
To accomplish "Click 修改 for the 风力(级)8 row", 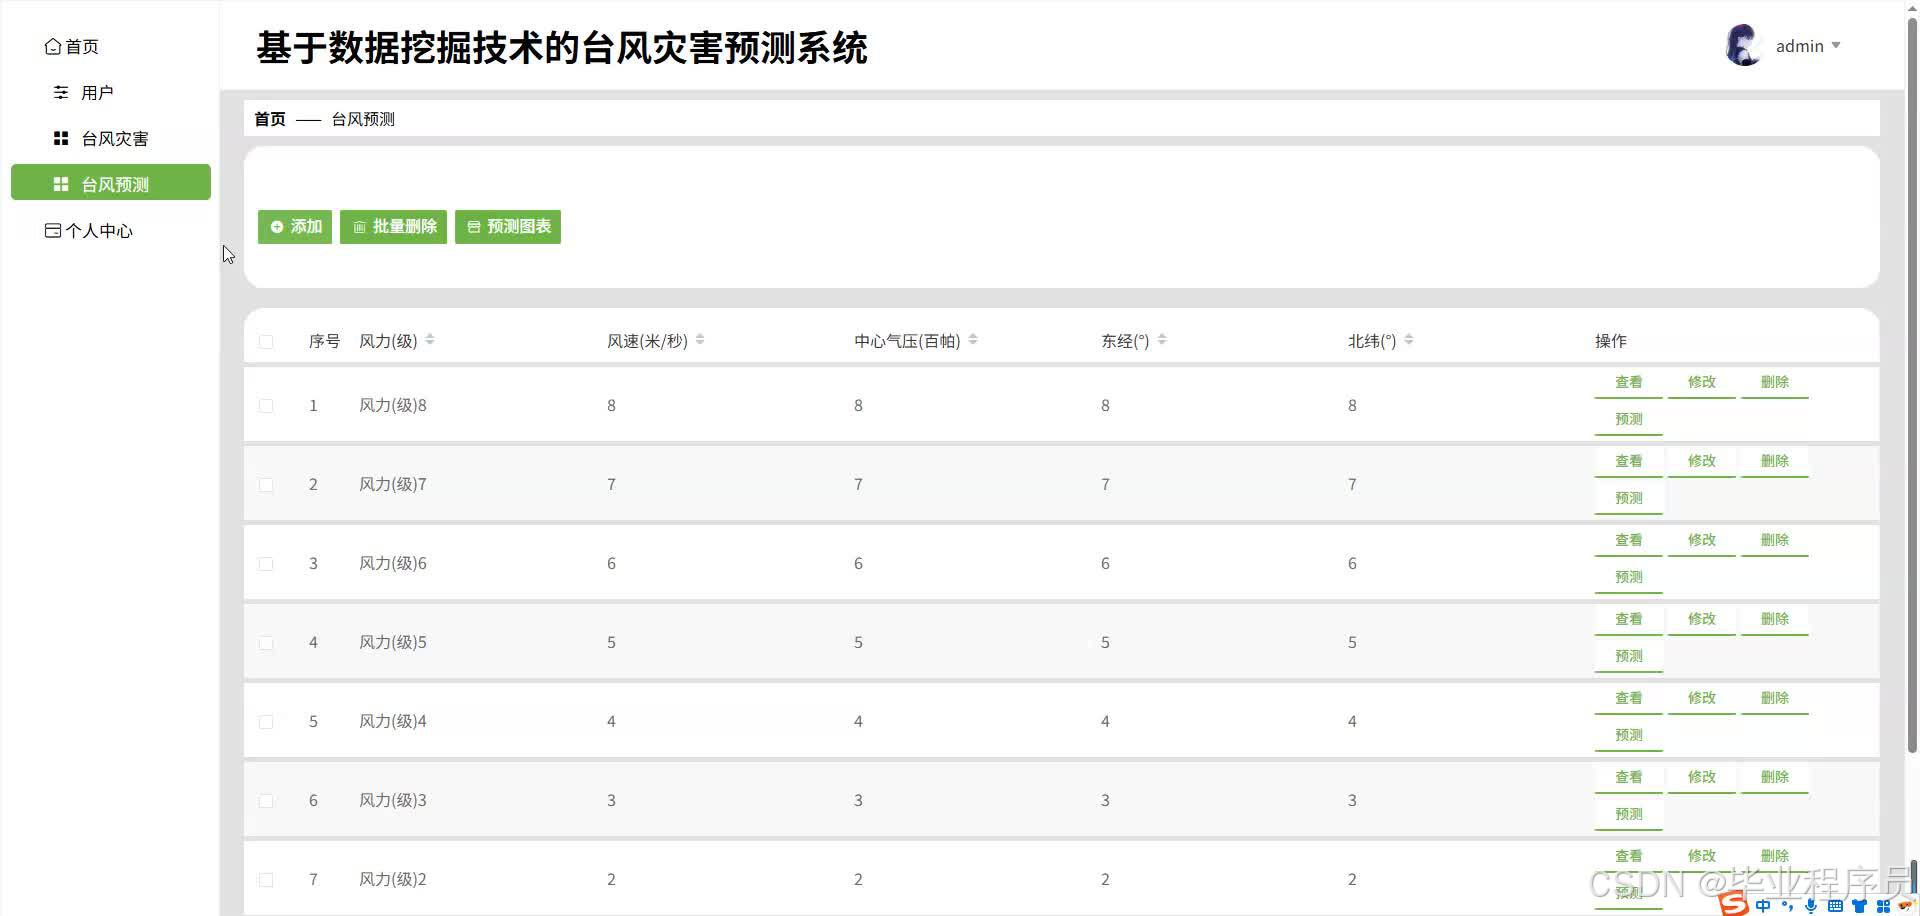I will [x=1702, y=382].
